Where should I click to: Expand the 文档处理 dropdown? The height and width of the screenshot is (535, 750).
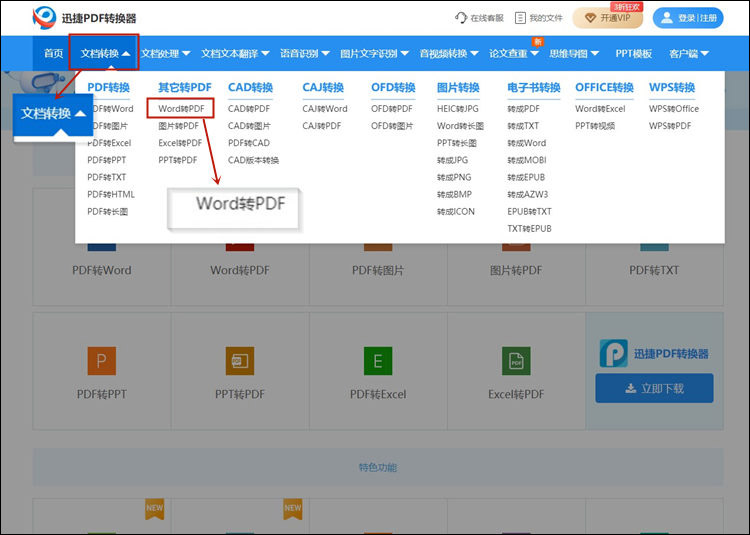[165, 54]
